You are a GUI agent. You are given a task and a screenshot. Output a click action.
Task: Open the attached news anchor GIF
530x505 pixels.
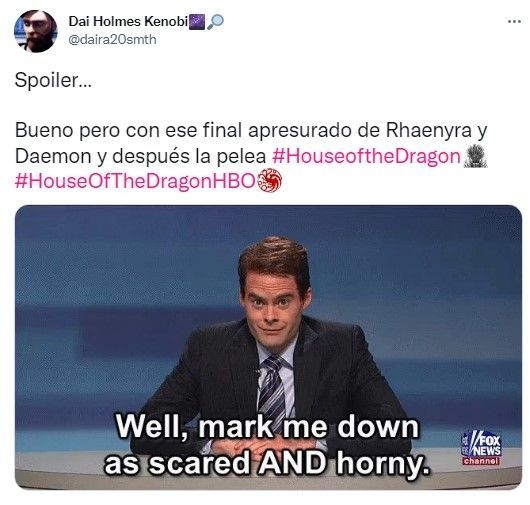268,347
